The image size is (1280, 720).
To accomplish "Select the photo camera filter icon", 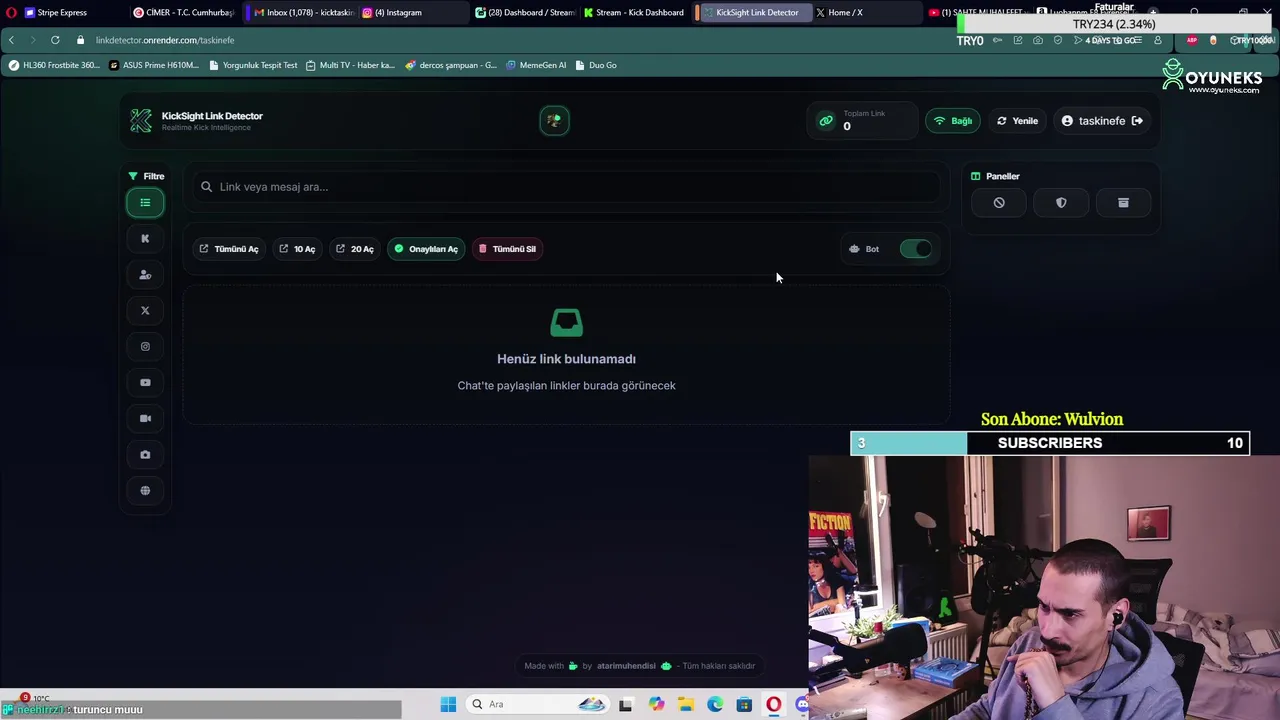I will coord(145,455).
